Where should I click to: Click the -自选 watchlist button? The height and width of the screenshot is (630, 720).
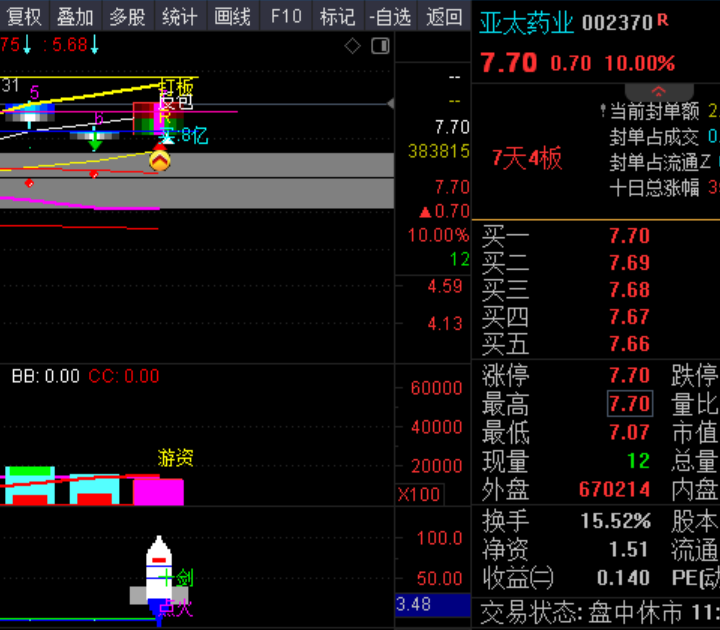point(391,17)
